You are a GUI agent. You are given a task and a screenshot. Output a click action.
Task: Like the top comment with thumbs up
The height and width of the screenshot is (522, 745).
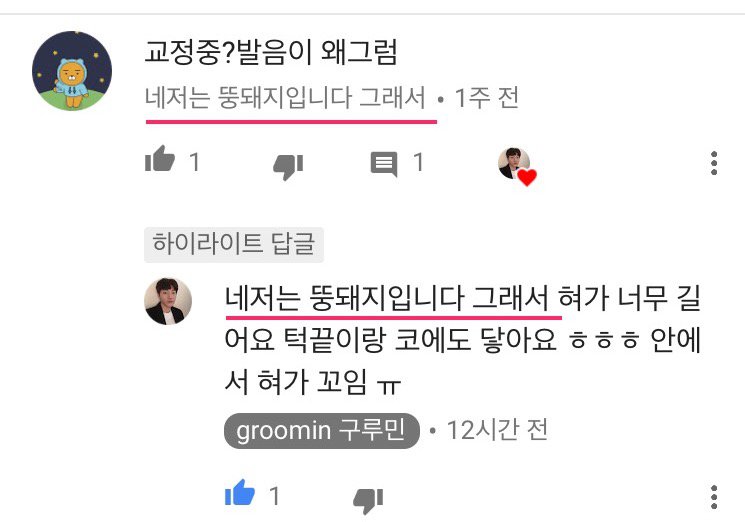[x=160, y=160]
